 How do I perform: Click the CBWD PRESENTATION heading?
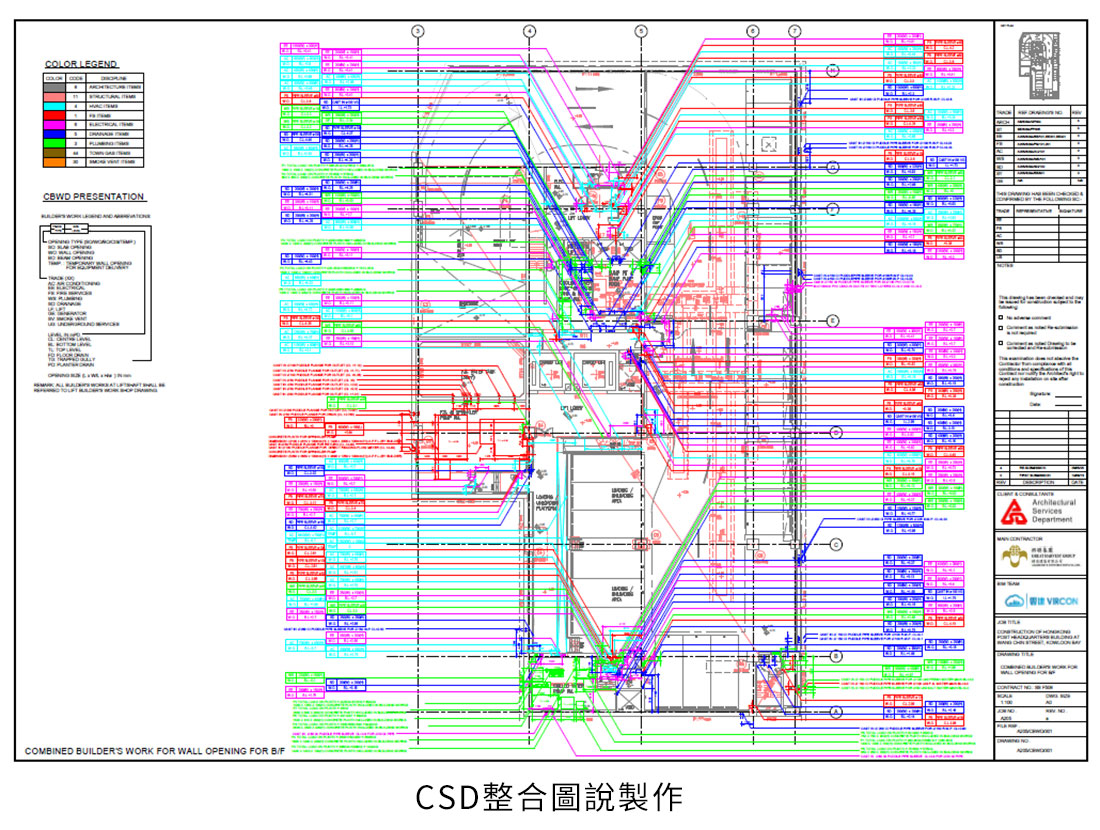click(94, 196)
